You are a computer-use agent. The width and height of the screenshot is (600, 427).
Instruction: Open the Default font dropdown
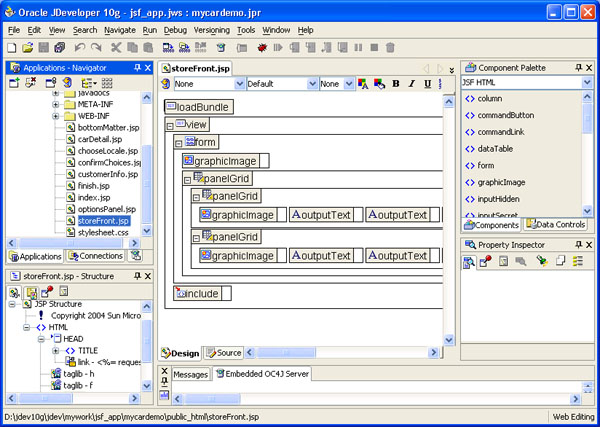[313, 84]
